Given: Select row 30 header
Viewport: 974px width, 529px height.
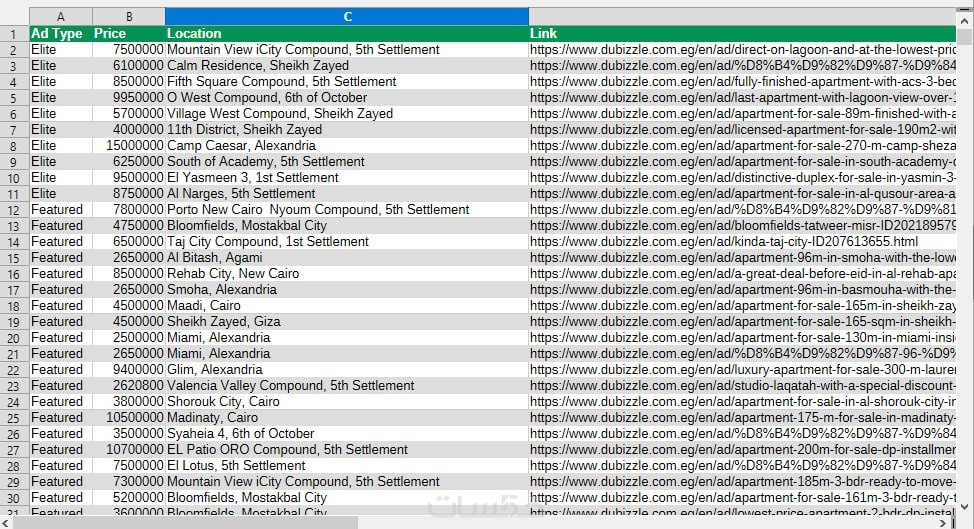Looking at the screenshot, I should coord(14,498).
